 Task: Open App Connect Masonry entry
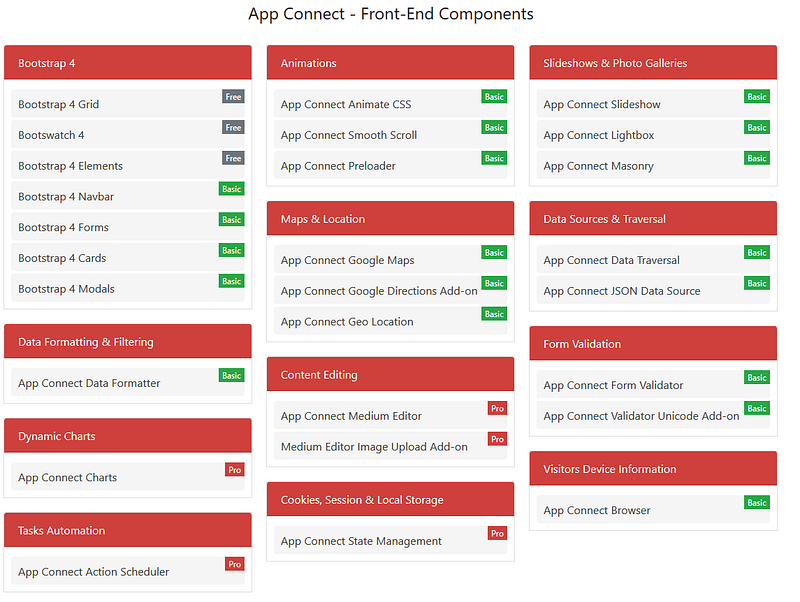pos(653,165)
